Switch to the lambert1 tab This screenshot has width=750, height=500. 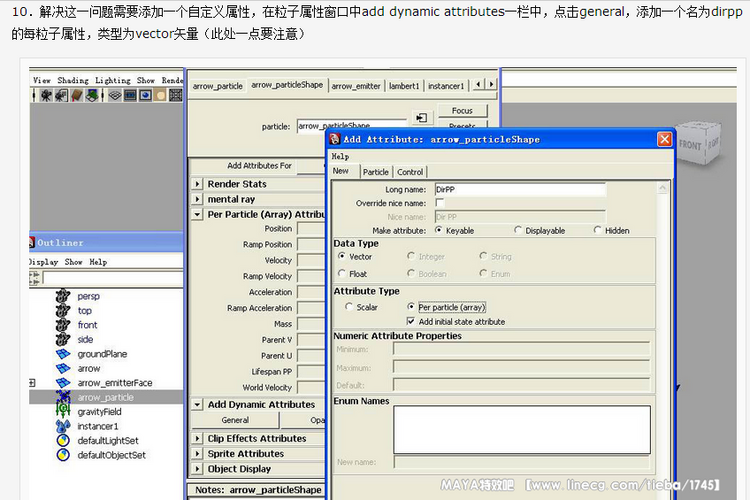click(x=404, y=86)
